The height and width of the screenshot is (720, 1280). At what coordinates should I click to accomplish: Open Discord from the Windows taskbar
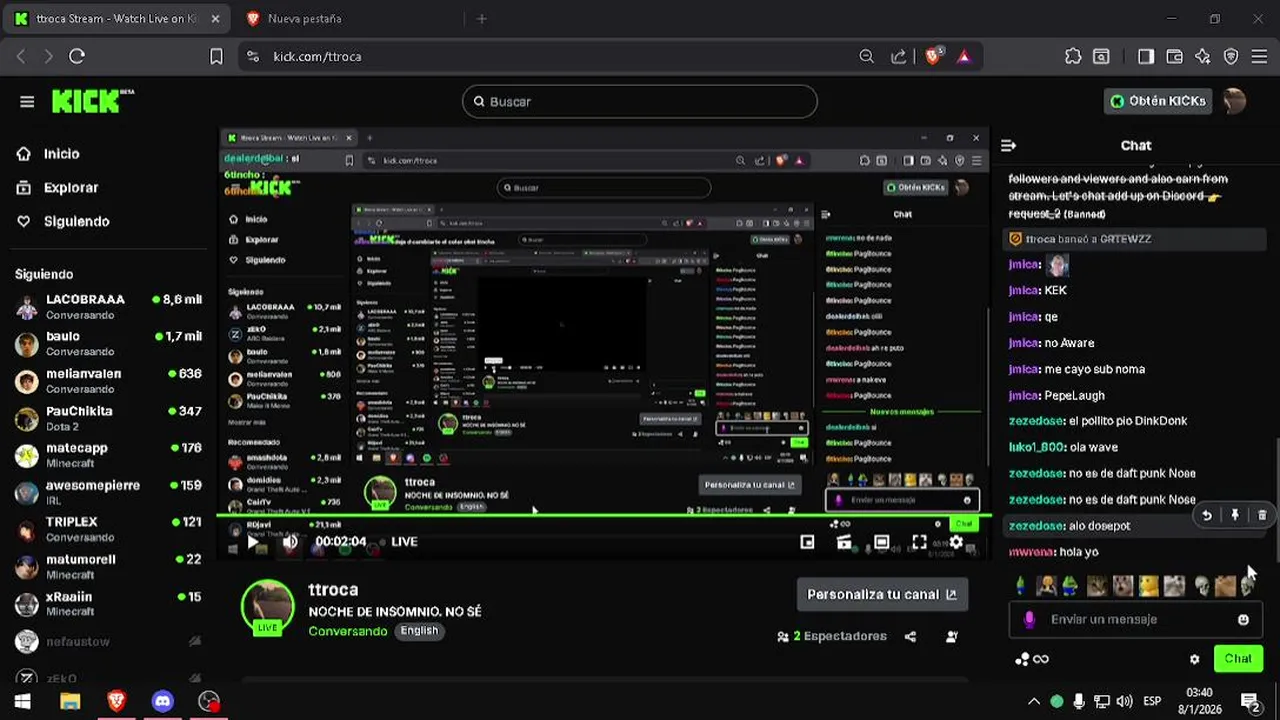tap(163, 702)
